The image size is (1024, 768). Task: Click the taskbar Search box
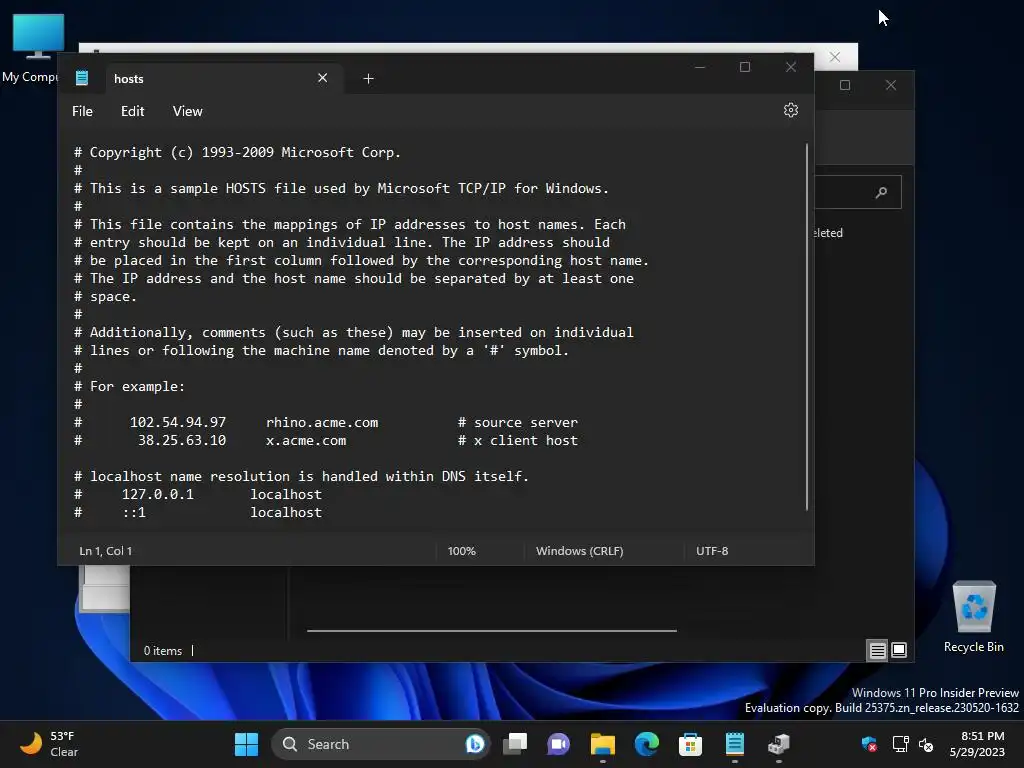click(x=379, y=744)
